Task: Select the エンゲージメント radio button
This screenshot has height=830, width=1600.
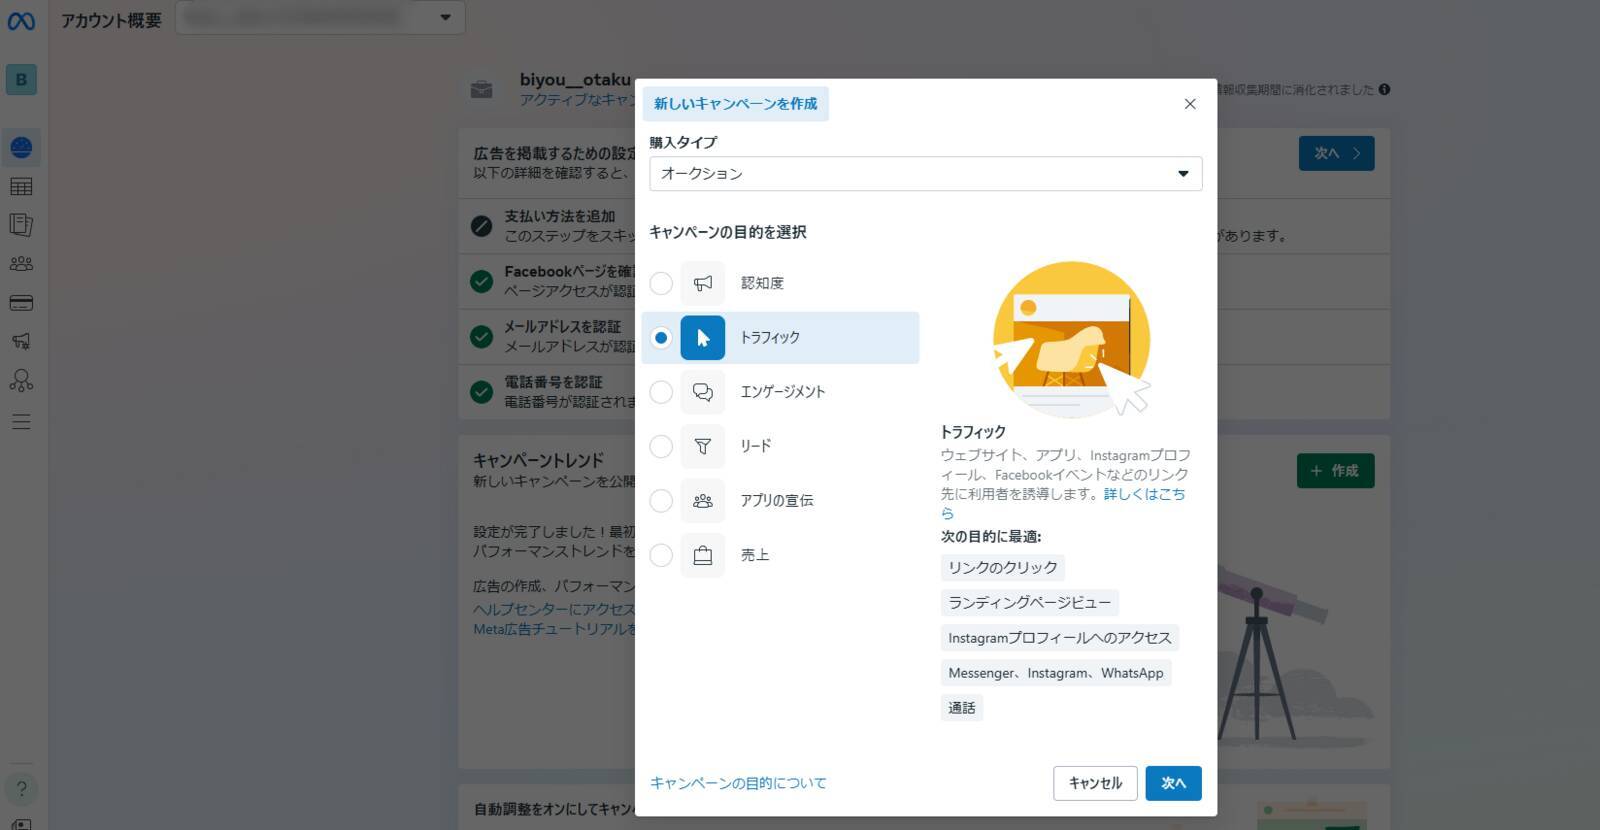Action: (661, 392)
